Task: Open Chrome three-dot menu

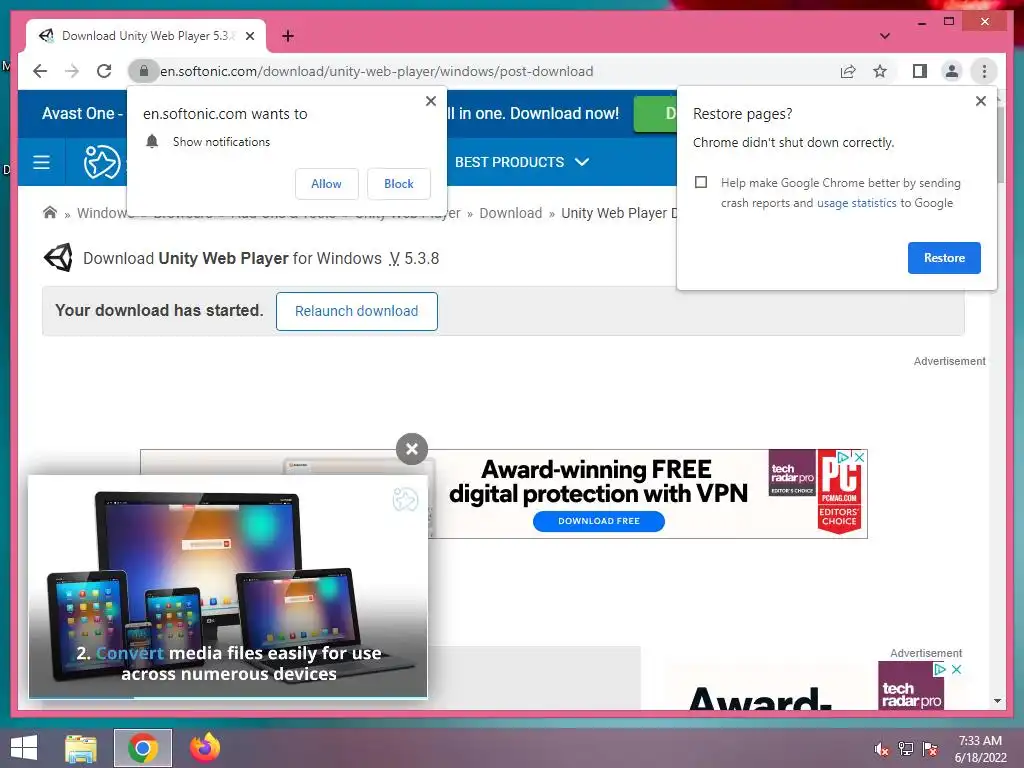Action: 984,71
